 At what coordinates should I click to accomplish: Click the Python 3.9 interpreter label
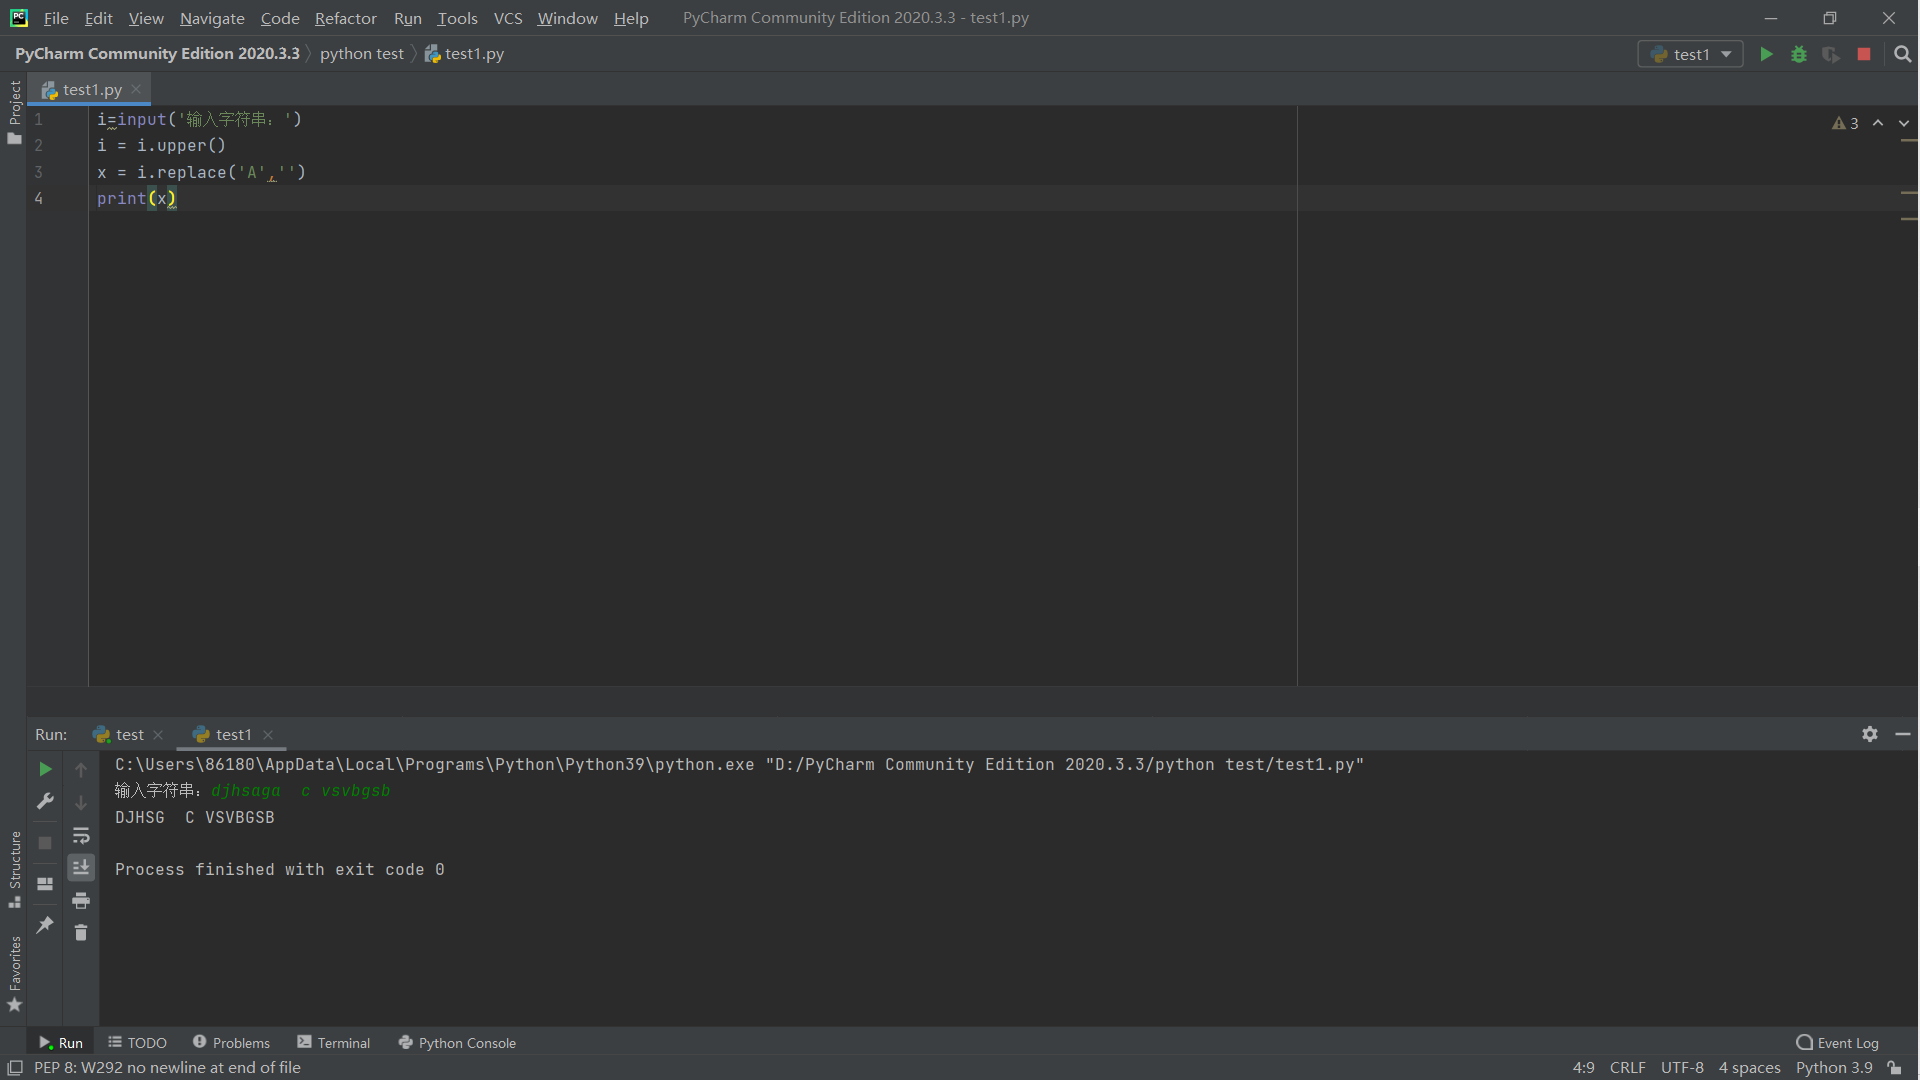tap(1833, 1068)
